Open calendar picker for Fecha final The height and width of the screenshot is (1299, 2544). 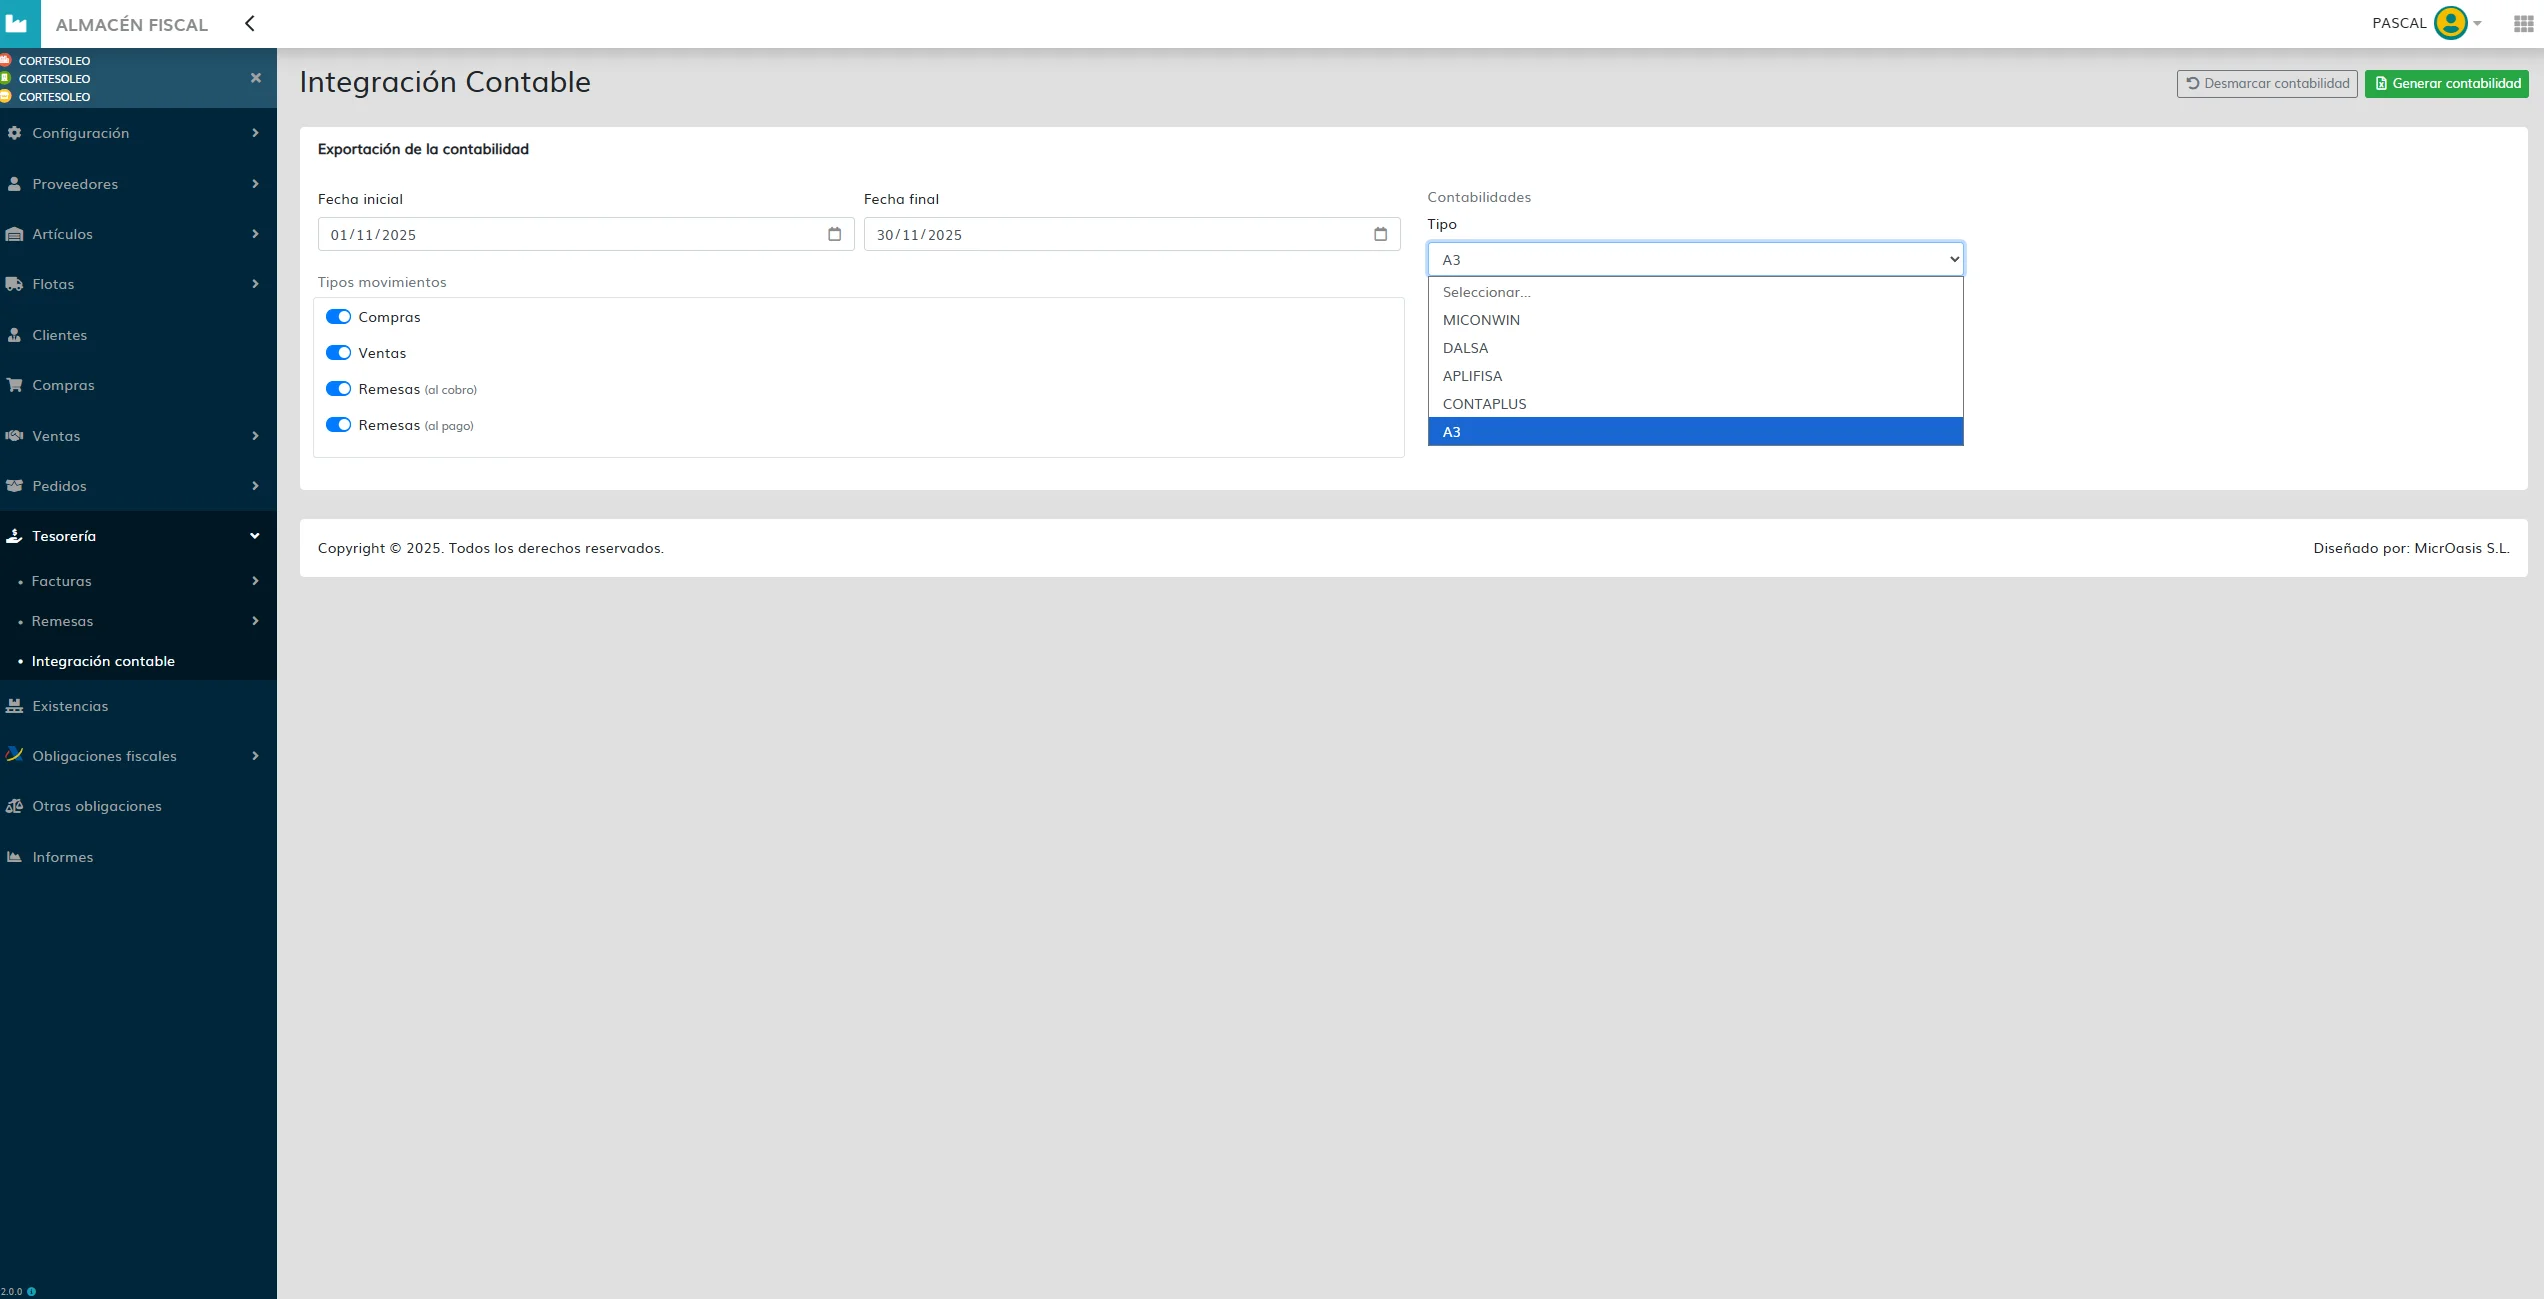[x=1380, y=234]
